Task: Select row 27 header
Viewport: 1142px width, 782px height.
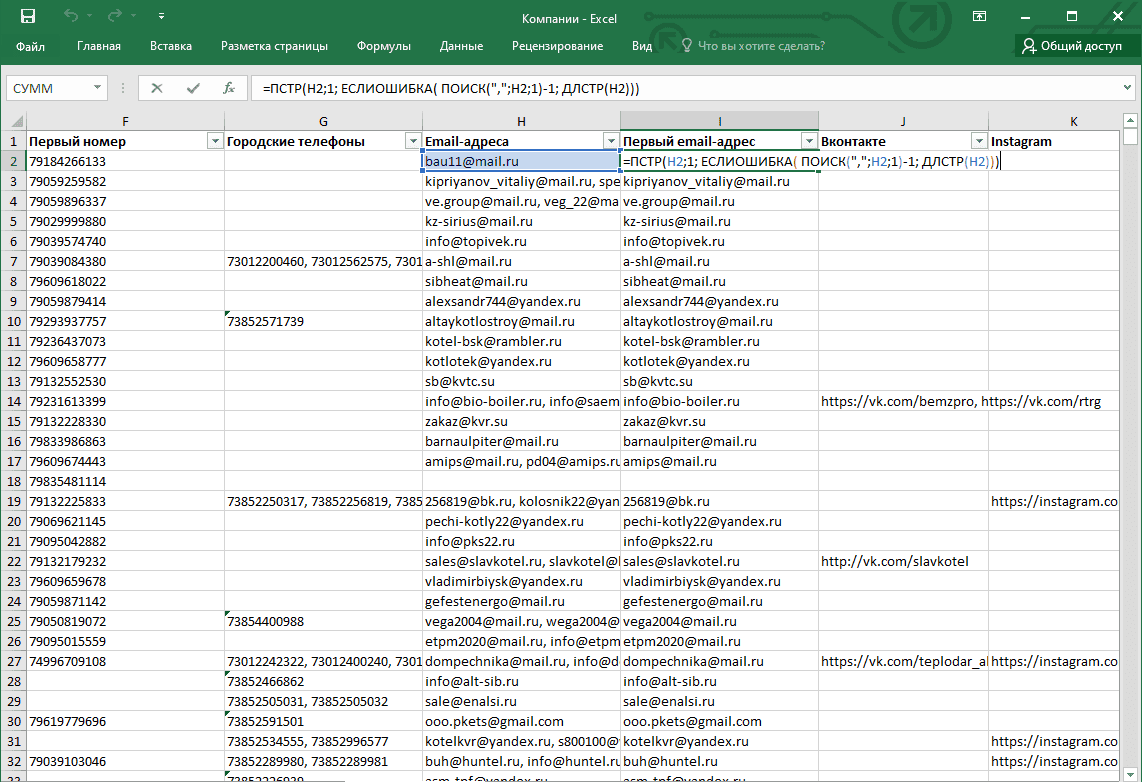Action: pyautogui.click(x=14, y=661)
